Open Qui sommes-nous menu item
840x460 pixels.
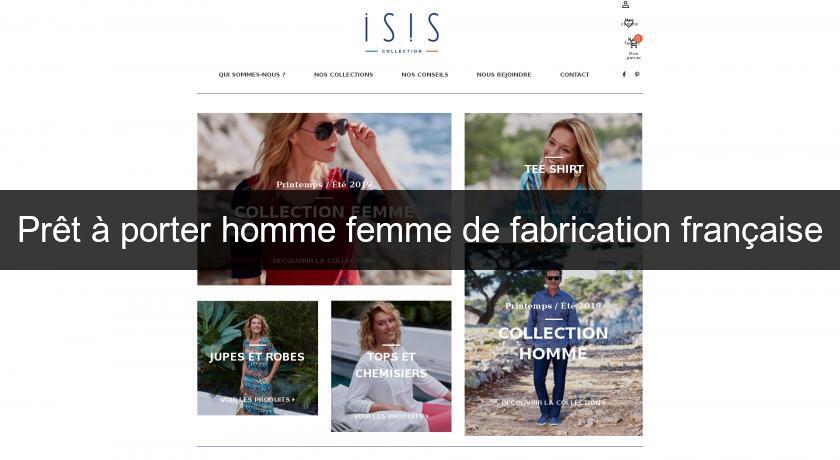[x=252, y=74]
